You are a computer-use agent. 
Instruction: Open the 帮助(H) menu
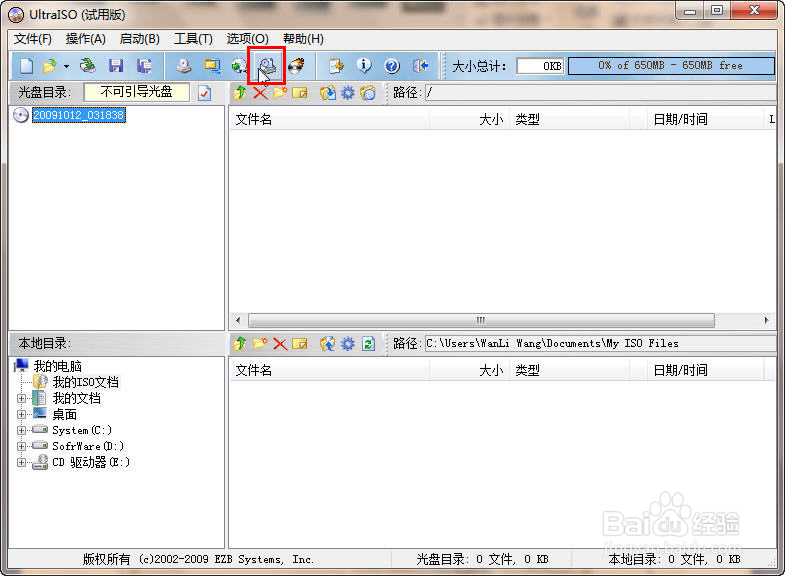click(x=303, y=39)
